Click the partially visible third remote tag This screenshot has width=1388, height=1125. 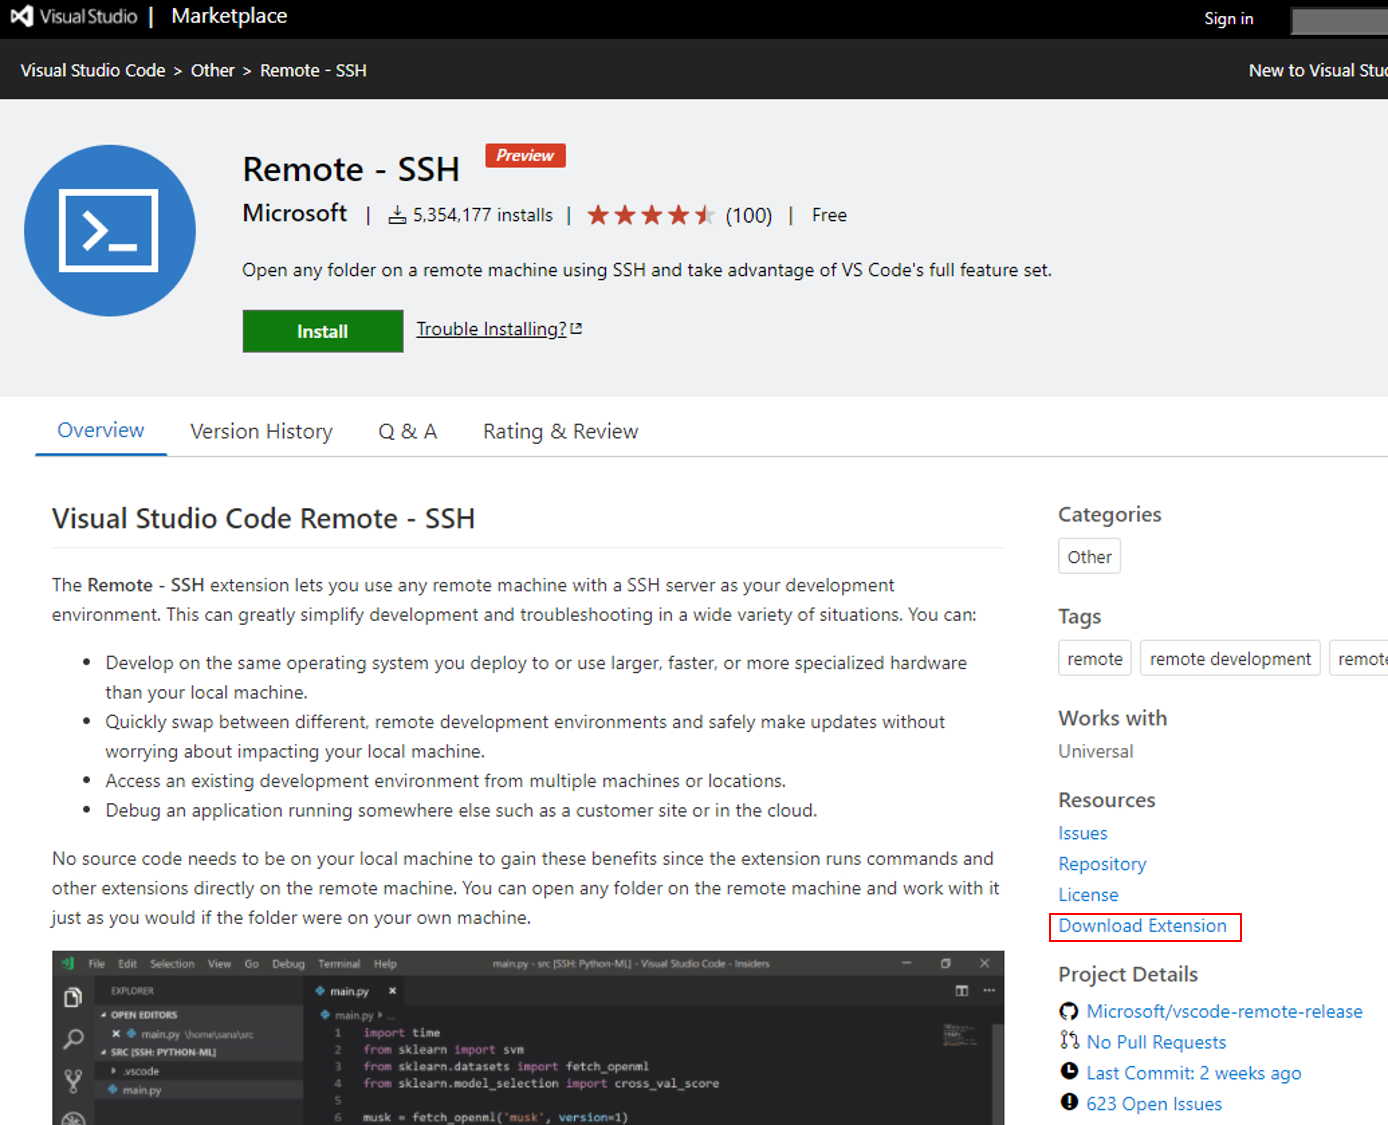point(1359,658)
